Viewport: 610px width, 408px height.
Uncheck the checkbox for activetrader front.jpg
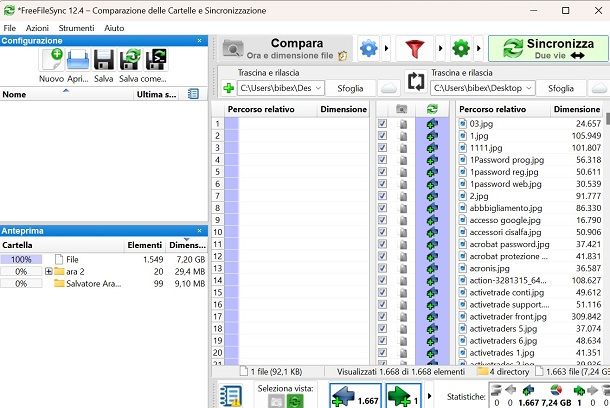(x=382, y=316)
